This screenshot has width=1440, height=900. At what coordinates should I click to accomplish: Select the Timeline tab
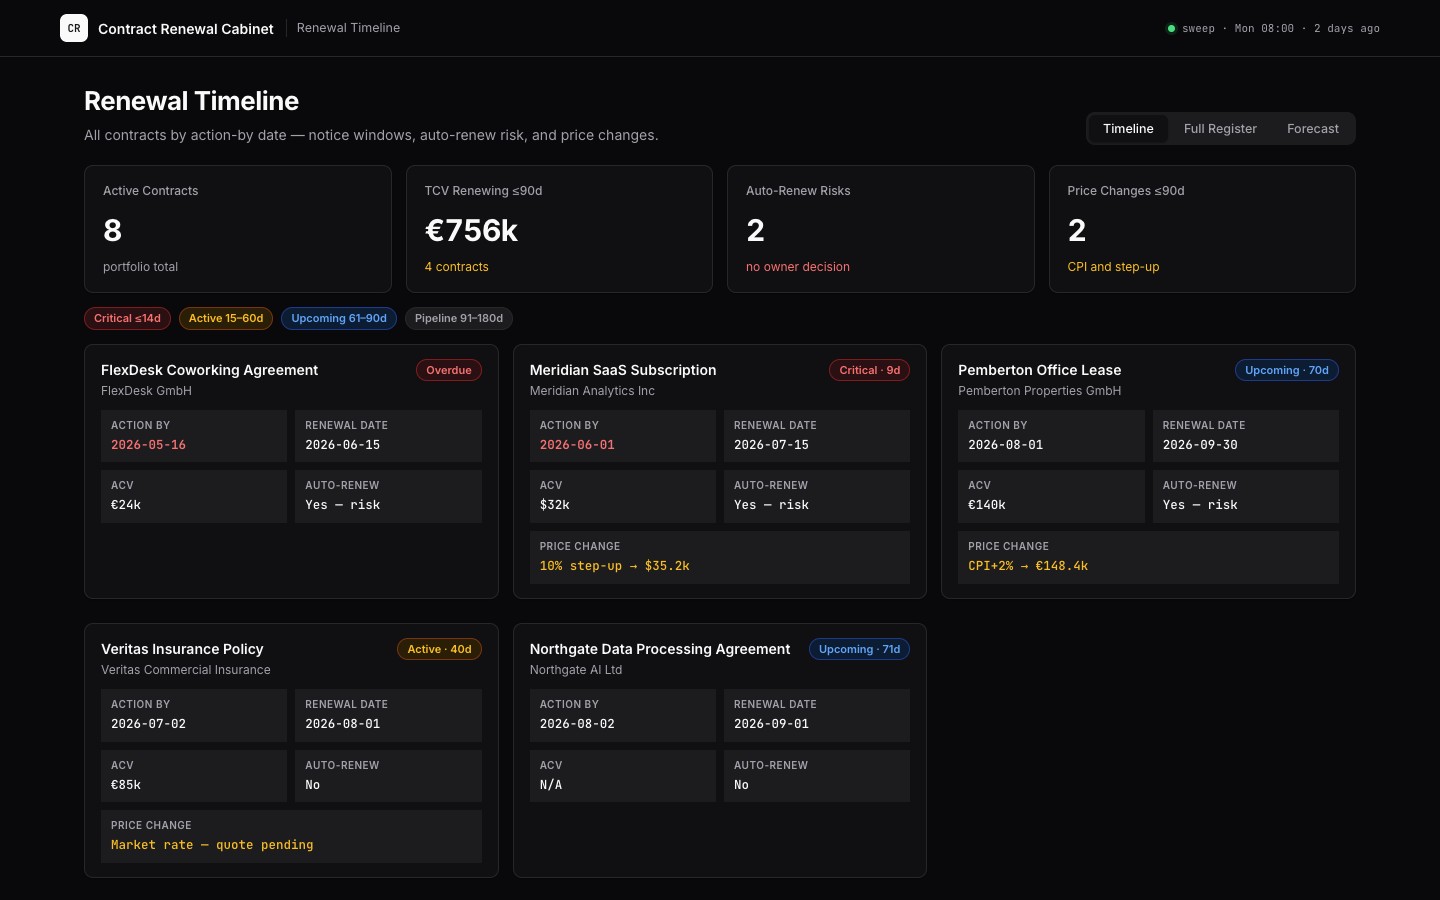[1128, 129]
